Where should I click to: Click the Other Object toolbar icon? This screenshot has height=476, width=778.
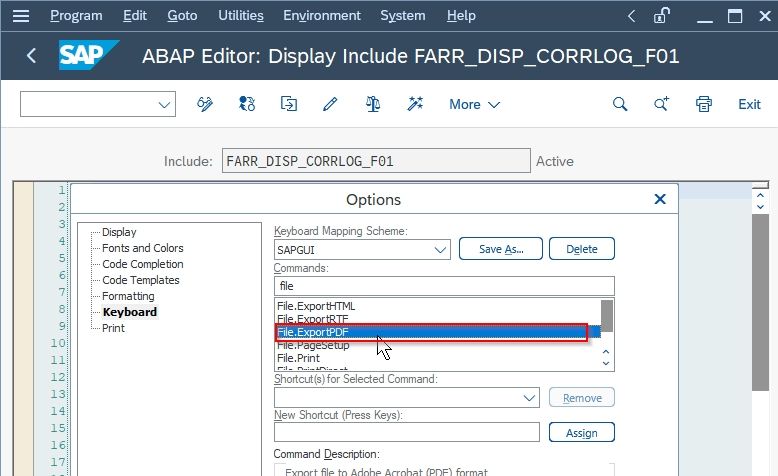[x=289, y=104]
